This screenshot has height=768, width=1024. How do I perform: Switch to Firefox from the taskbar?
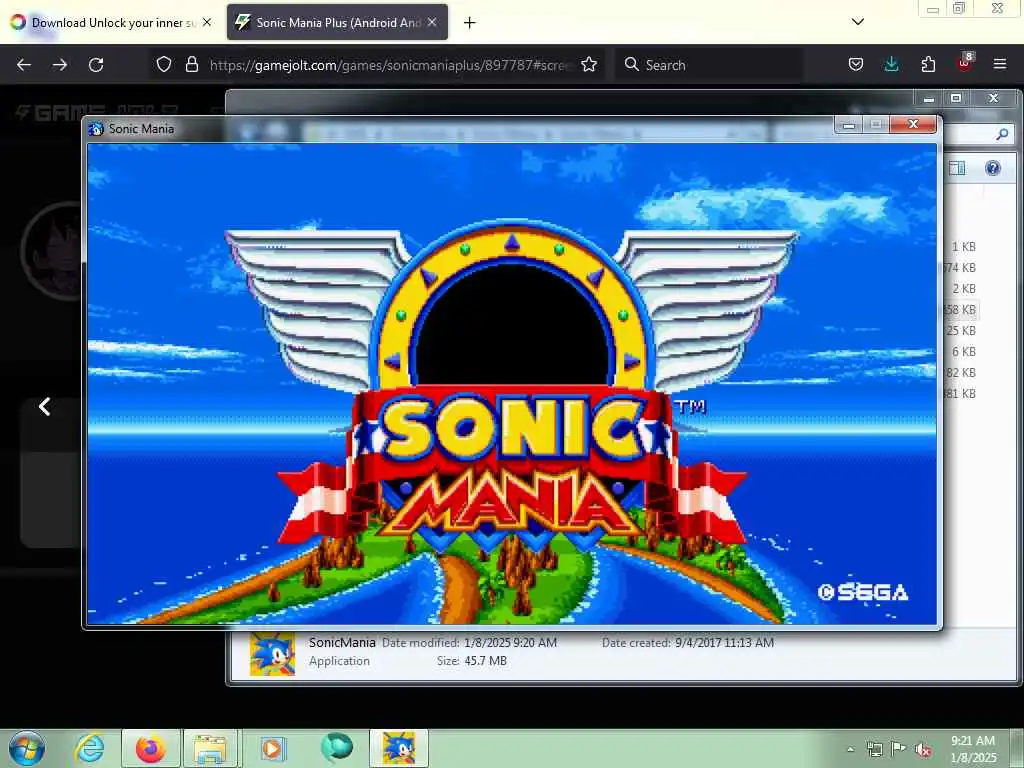pyautogui.click(x=151, y=748)
